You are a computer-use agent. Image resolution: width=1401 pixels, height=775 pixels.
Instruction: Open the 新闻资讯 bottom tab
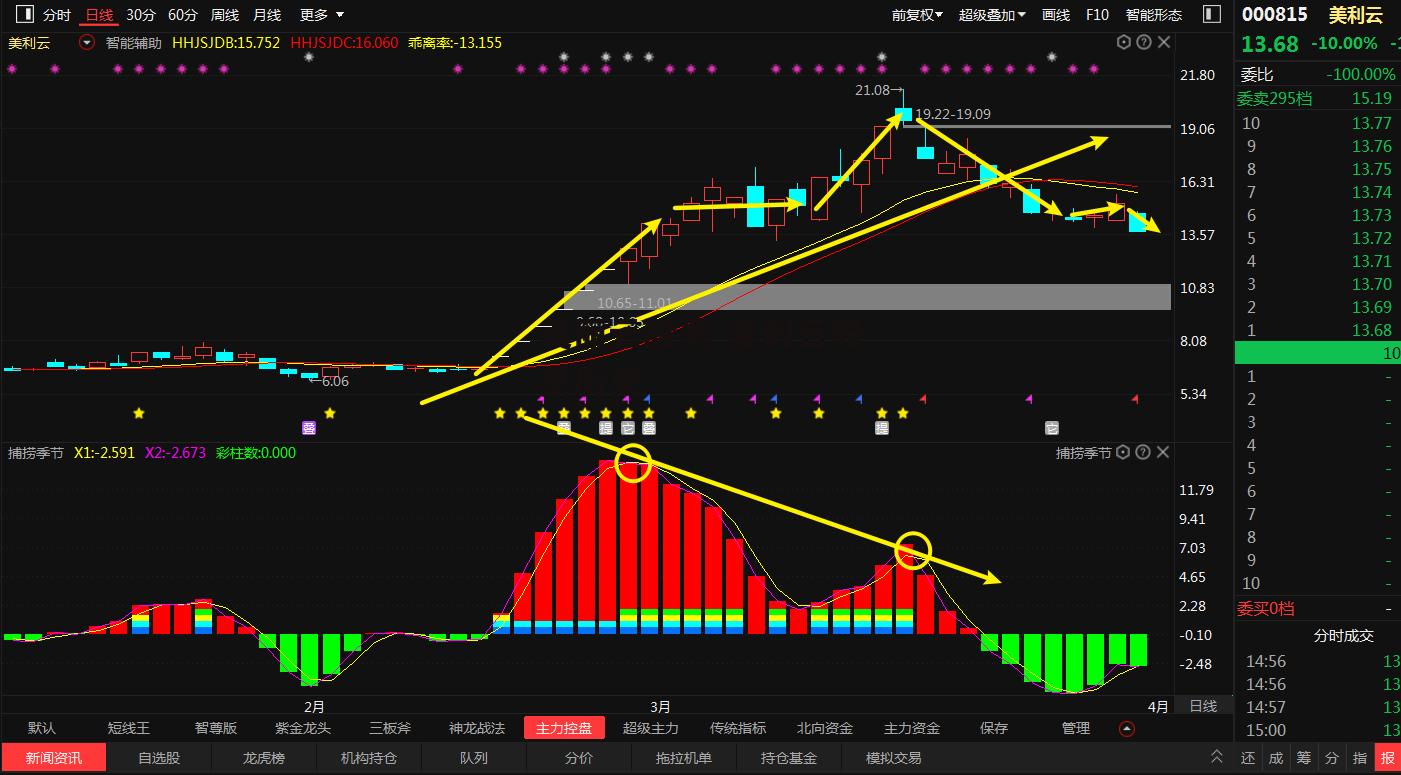point(54,758)
